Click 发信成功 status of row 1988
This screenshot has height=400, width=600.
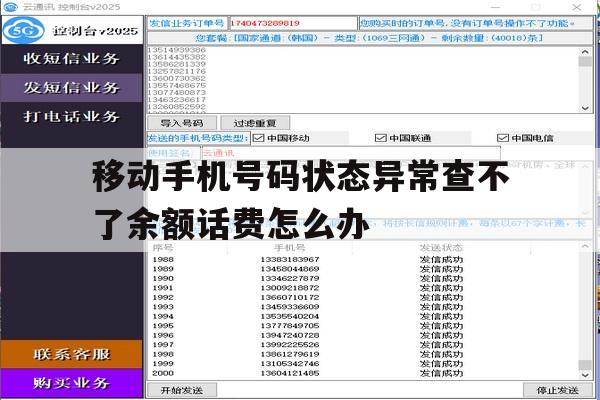(441, 260)
